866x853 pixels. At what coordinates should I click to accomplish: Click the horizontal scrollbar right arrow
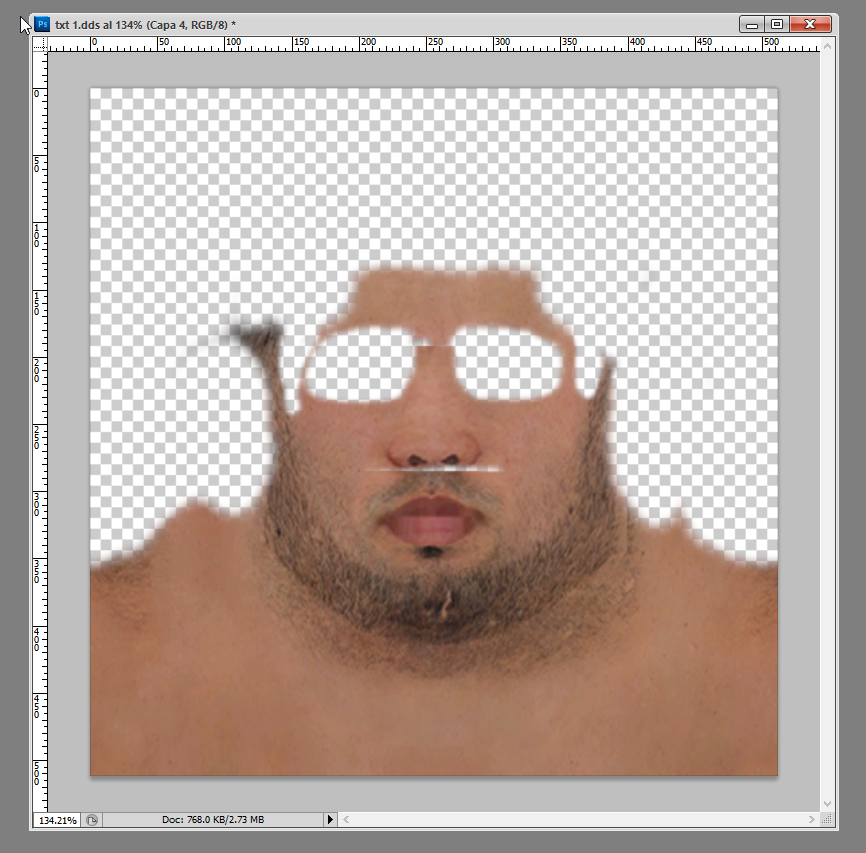click(811, 820)
